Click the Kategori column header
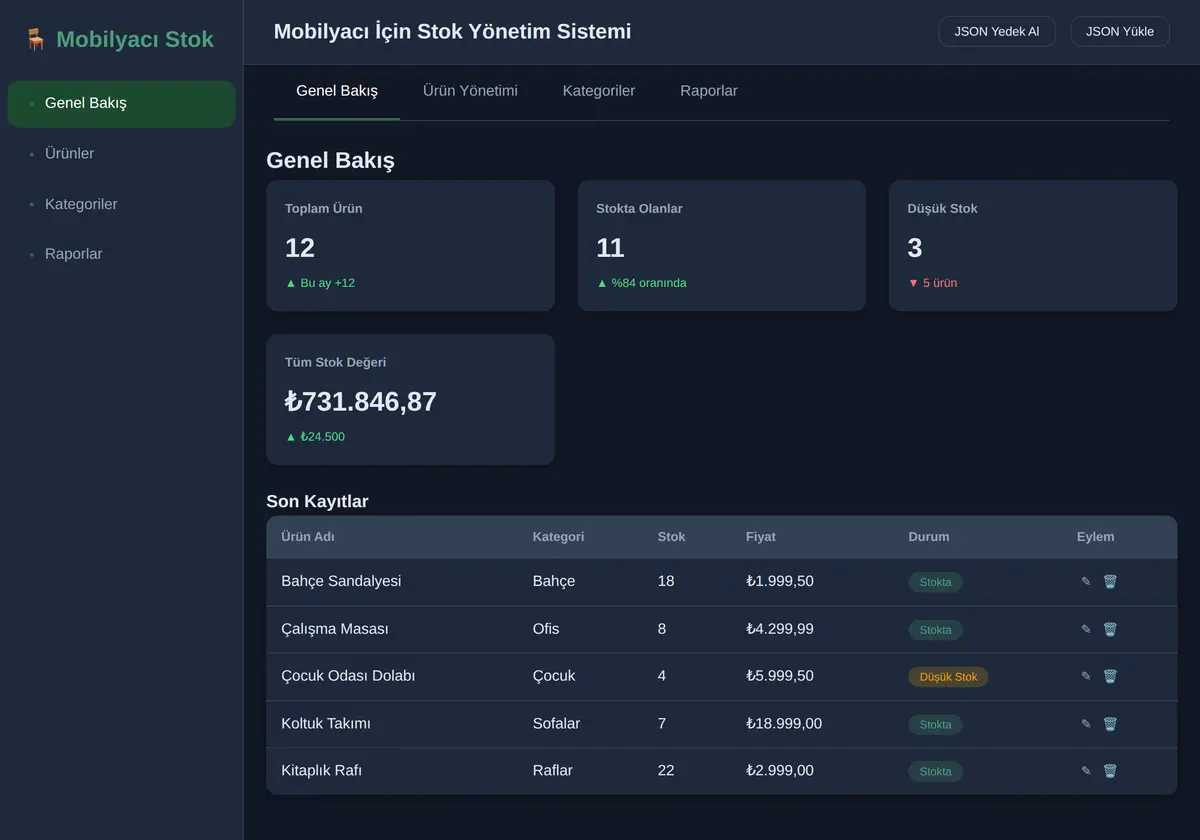Screen dimensions: 1200x840 click(558, 537)
